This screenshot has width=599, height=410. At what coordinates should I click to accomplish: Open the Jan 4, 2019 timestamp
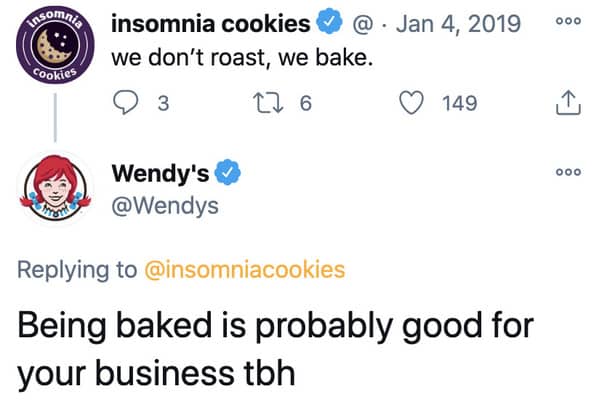click(x=458, y=24)
